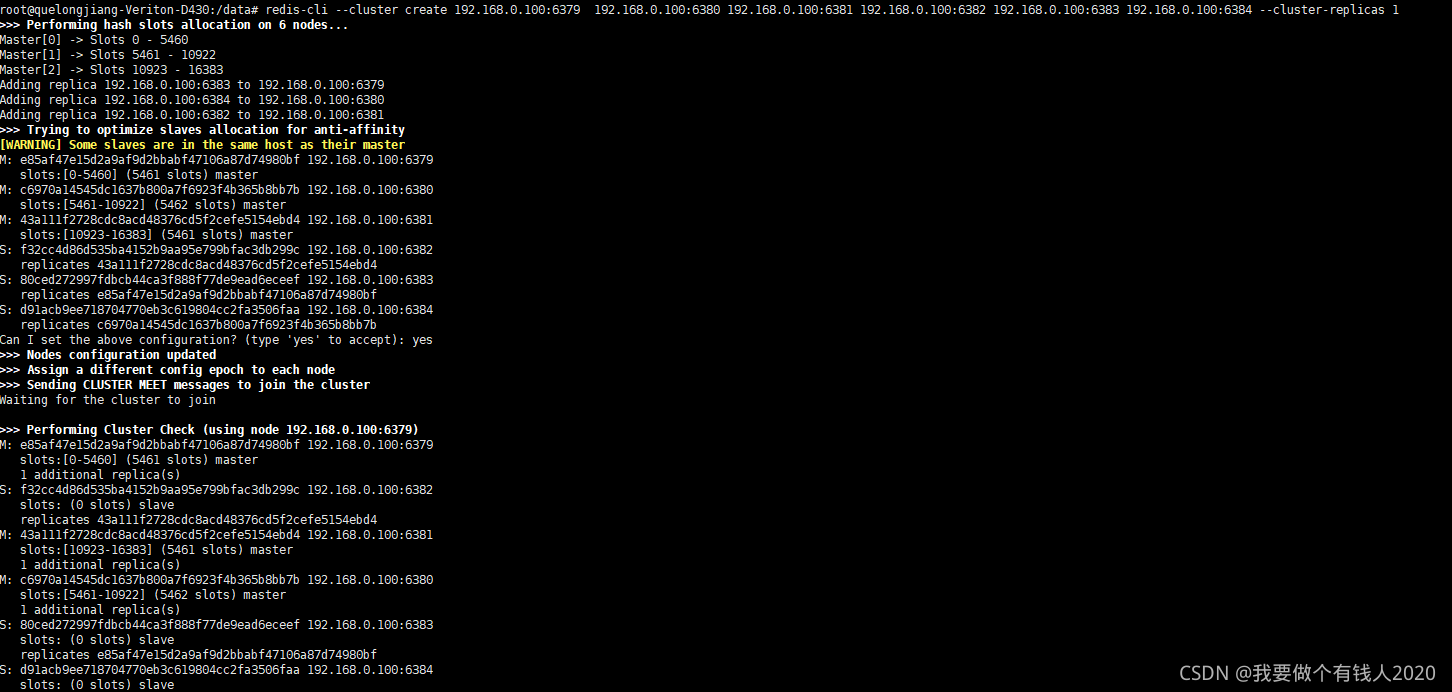
Task: Click the 'Nodes configuration updated' line
Action: [108, 354]
